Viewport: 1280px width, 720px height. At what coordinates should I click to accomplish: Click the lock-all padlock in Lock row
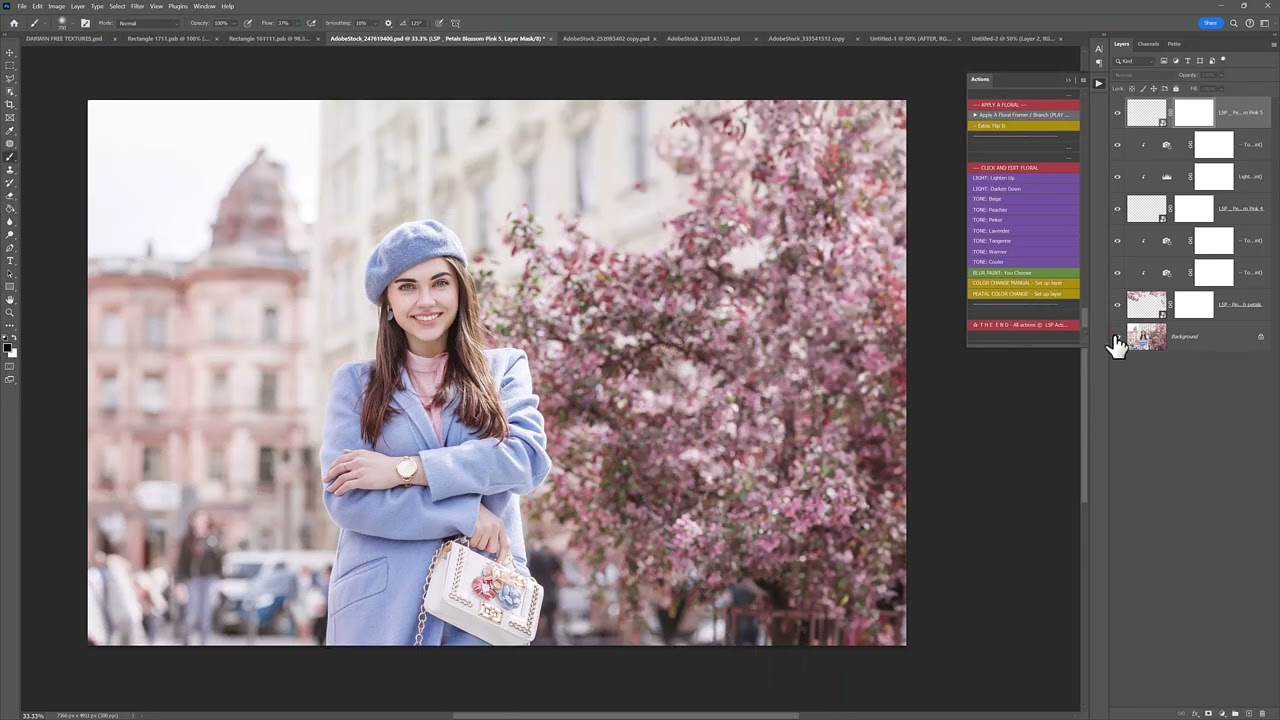click(1176, 88)
